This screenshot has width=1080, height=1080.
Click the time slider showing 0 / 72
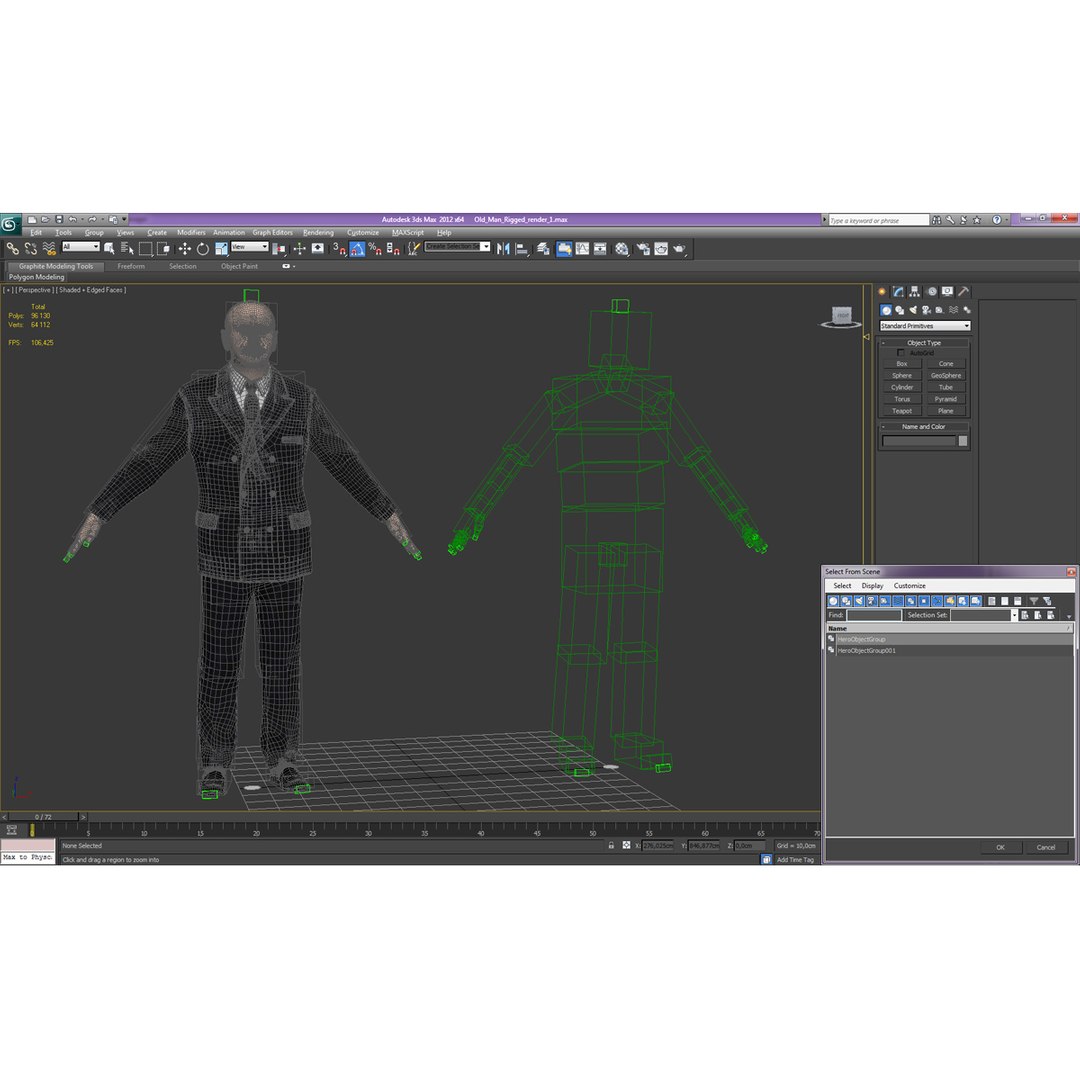point(43,817)
